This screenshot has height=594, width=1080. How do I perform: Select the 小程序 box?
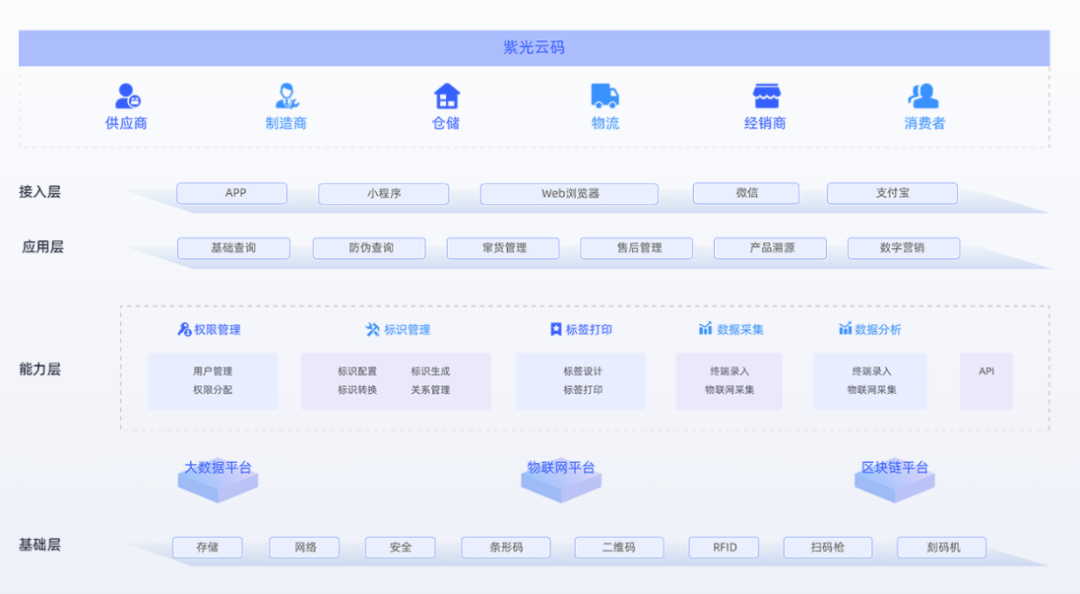[384, 194]
